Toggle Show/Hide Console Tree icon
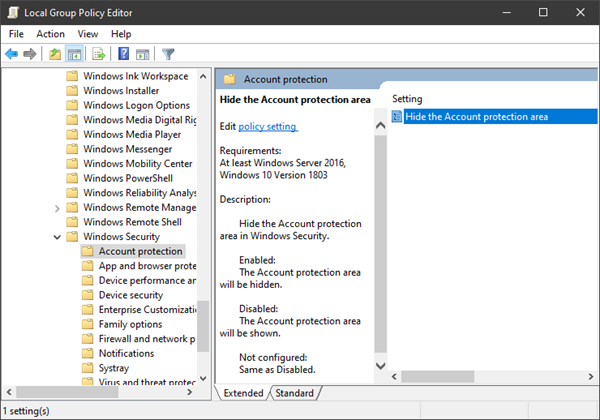 click(74, 54)
